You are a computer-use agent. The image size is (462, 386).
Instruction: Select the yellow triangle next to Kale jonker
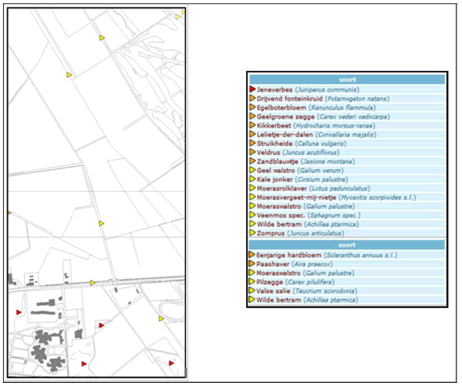click(252, 179)
